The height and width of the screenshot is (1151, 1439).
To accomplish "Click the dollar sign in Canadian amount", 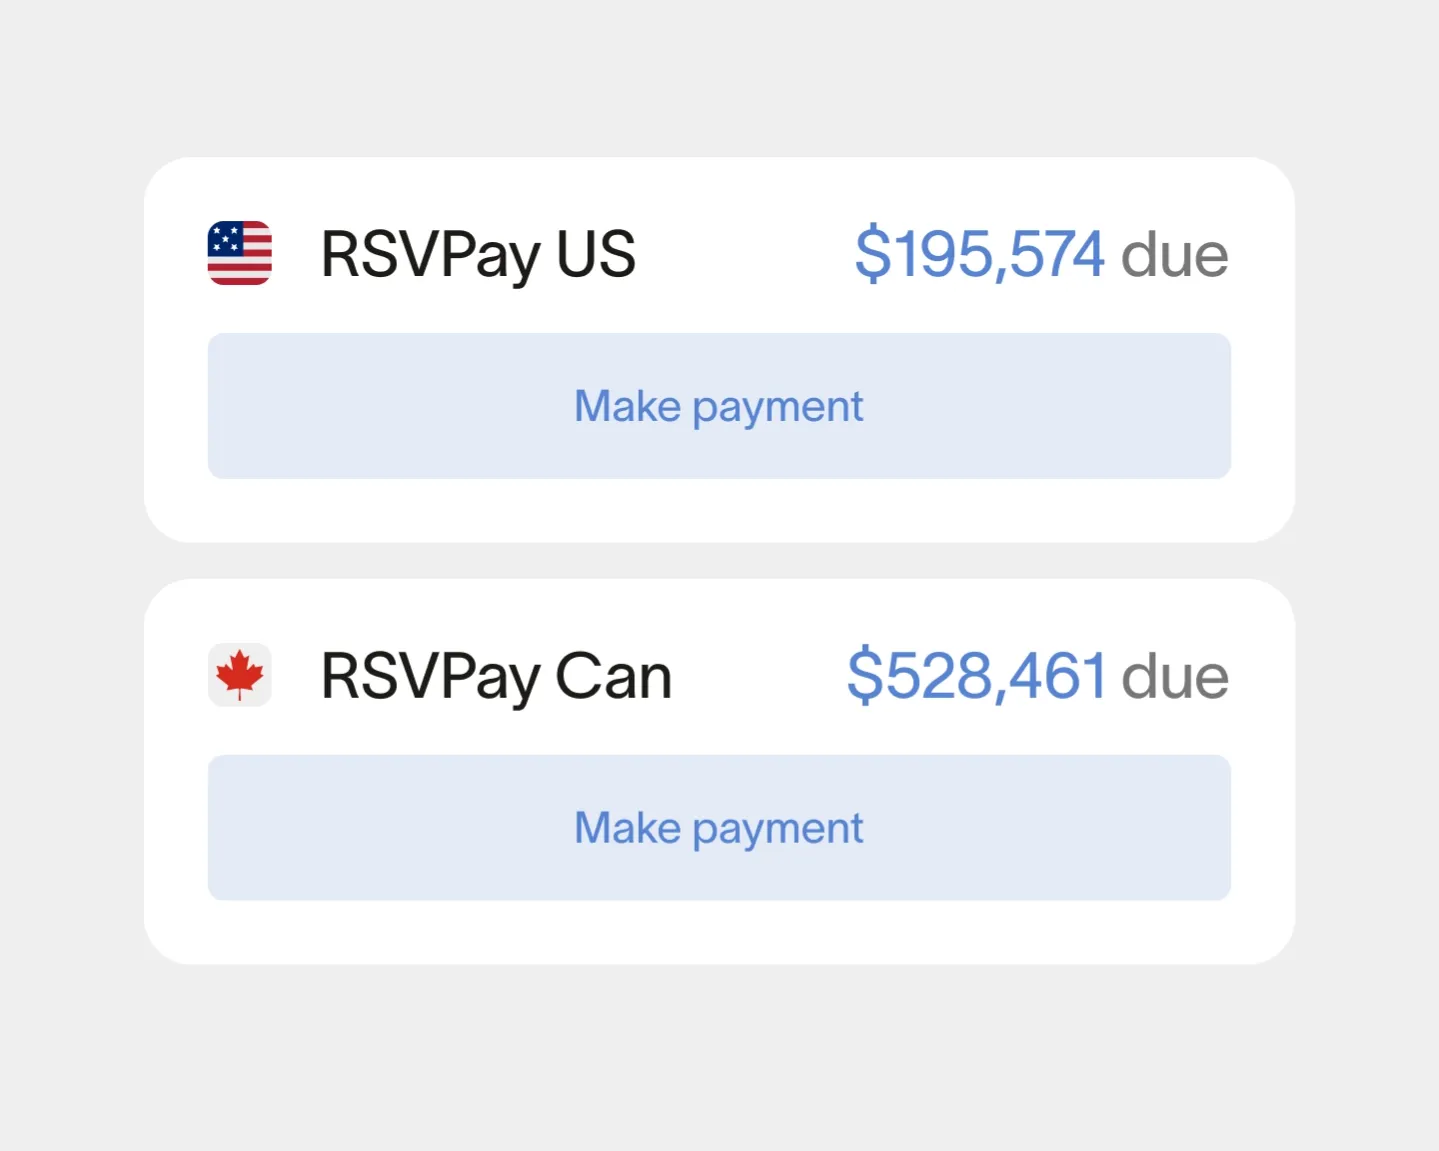I will tap(865, 676).
